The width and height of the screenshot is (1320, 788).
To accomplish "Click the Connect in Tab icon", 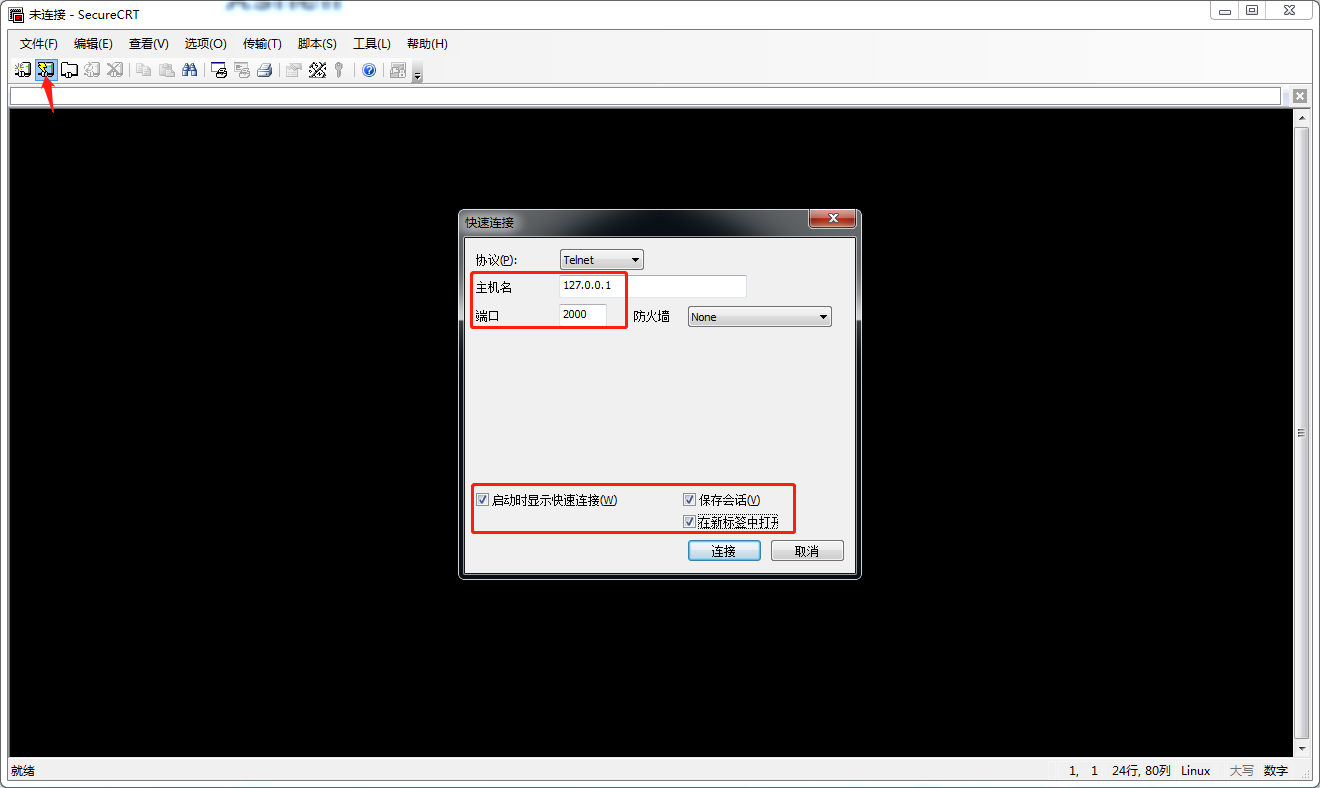I will pyautogui.click(x=69, y=69).
